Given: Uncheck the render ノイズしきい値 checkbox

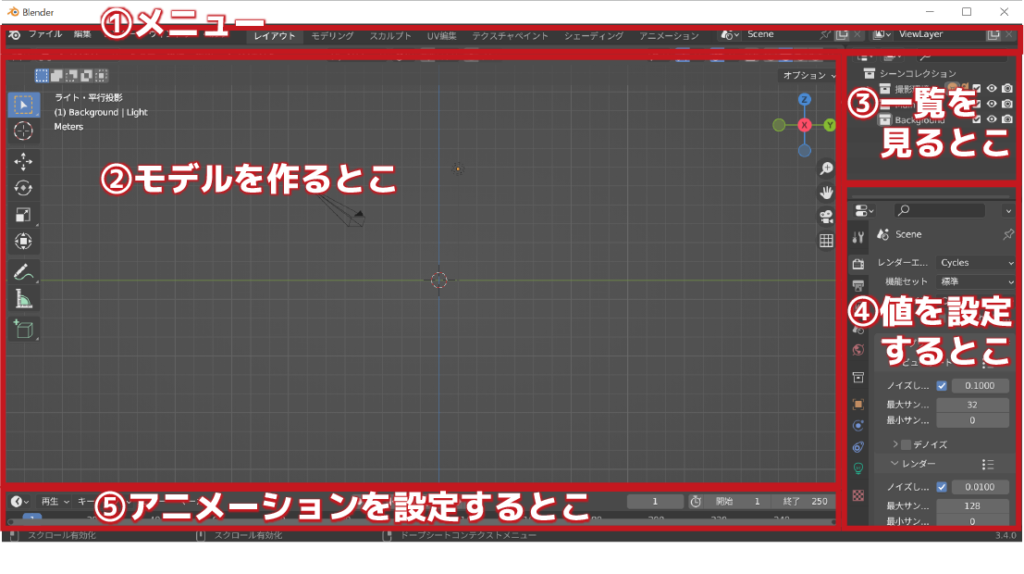Looking at the screenshot, I should [941, 487].
